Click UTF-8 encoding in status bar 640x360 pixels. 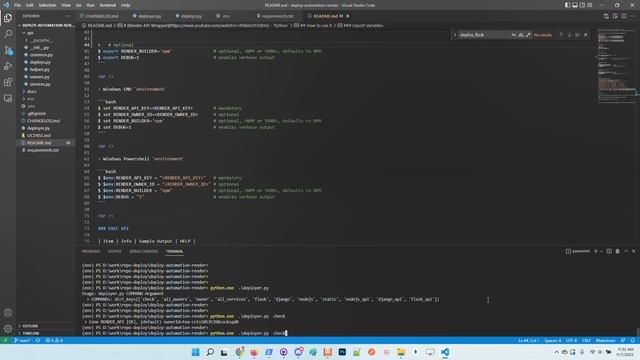click(571, 340)
